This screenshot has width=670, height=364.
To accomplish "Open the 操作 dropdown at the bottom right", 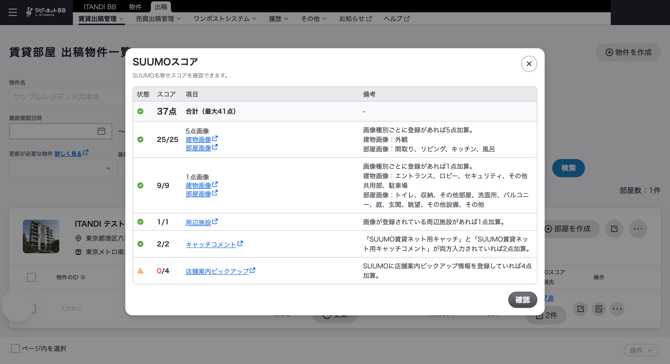I will tap(641, 350).
